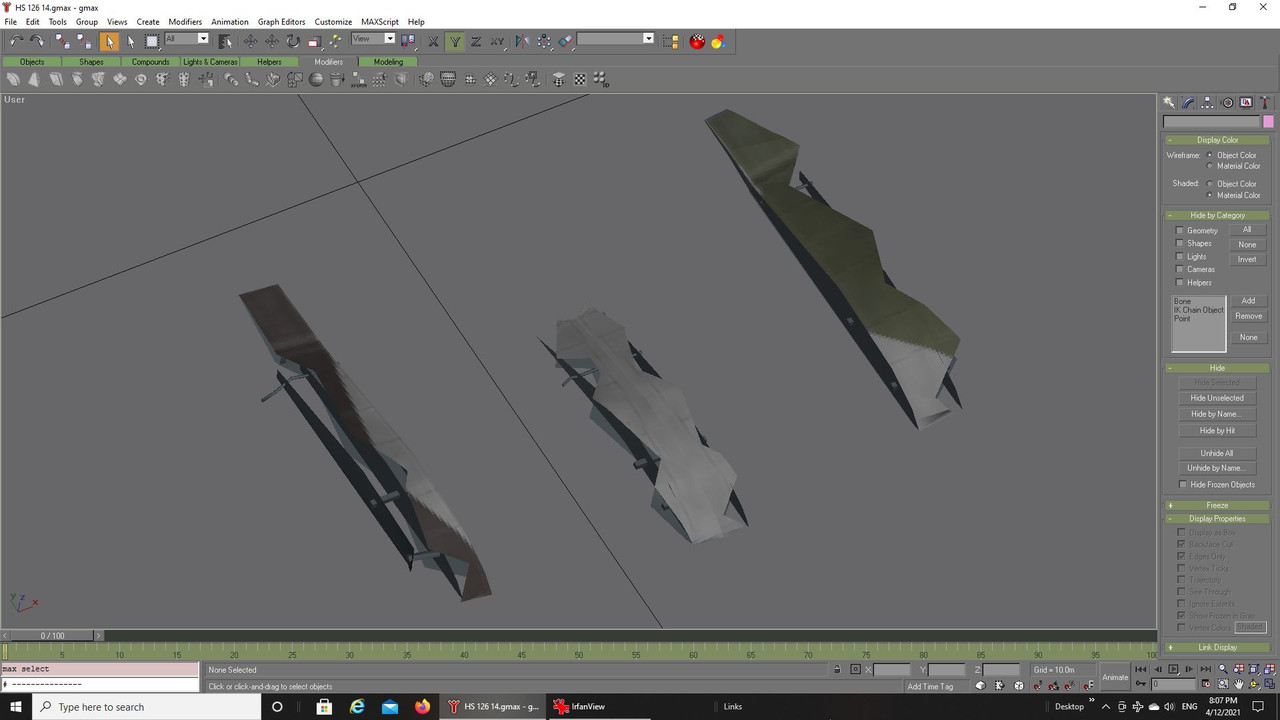This screenshot has height=720, width=1280.
Task: Click the Undo arrow in the toolbar
Action: [16, 41]
